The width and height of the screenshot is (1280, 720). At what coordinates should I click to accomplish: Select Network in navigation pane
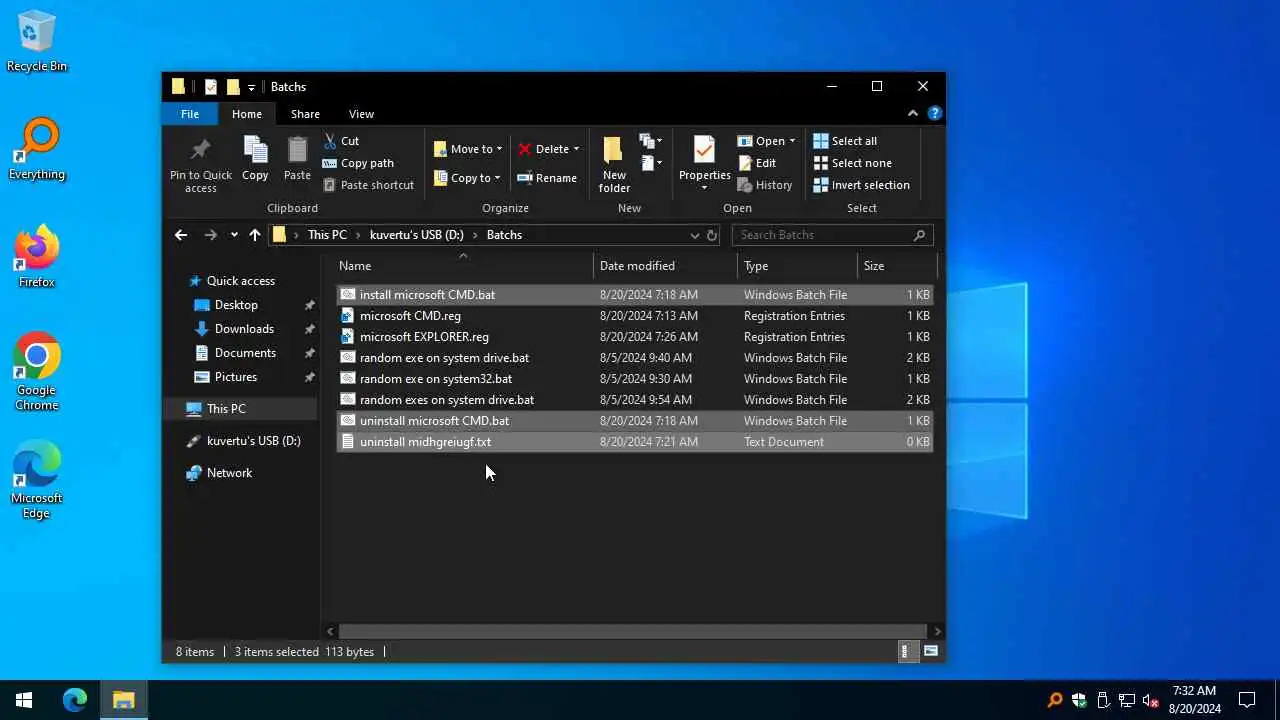pos(229,473)
